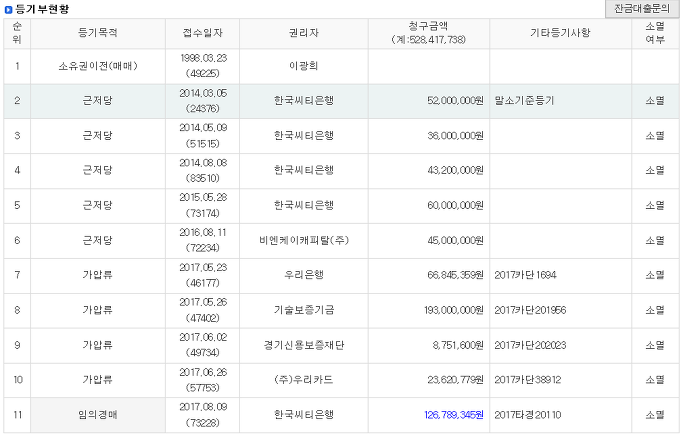Select the 43,200,000원 amount
The height and width of the screenshot is (438, 683).
pyautogui.click(x=455, y=171)
